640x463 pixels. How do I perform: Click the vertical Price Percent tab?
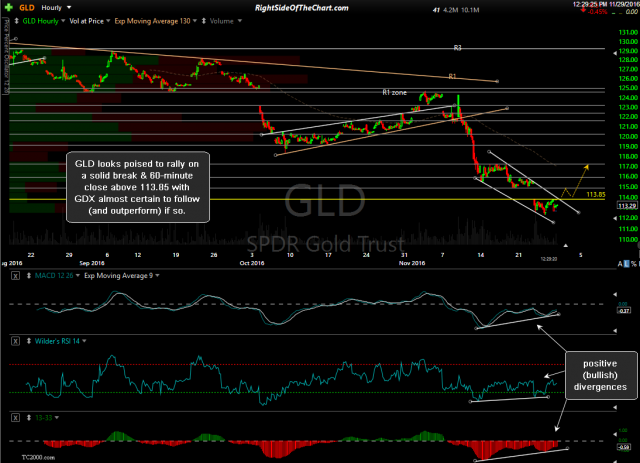pyautogui.click(x=6, y=56)
